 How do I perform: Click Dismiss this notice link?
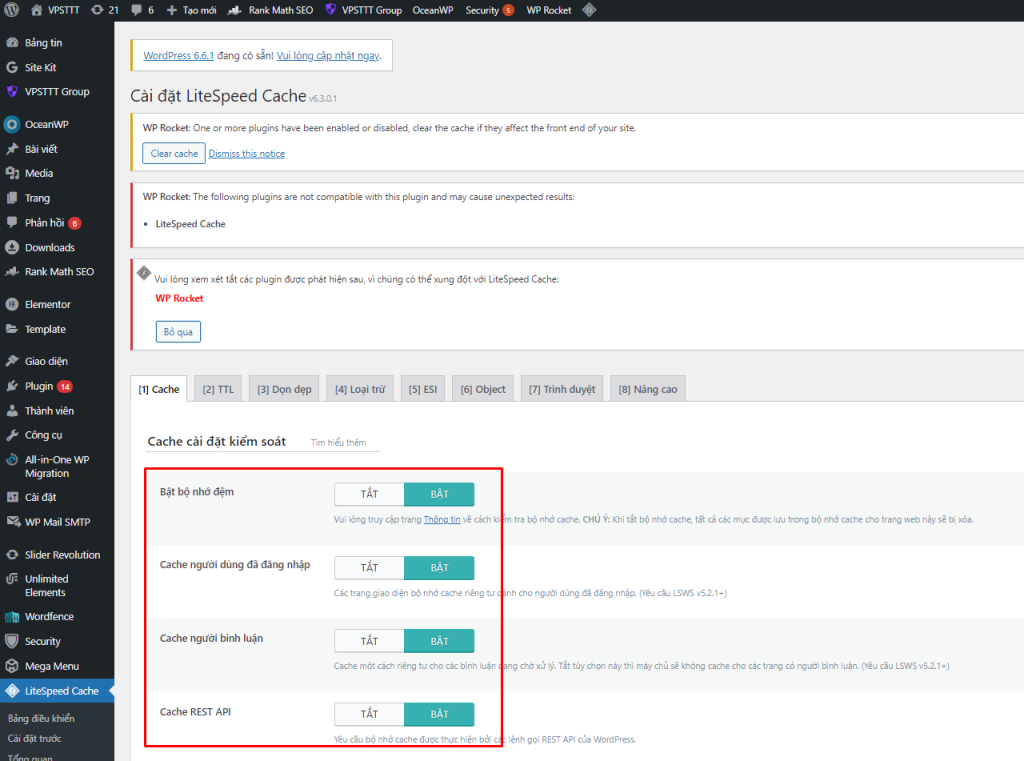[247, 154]
